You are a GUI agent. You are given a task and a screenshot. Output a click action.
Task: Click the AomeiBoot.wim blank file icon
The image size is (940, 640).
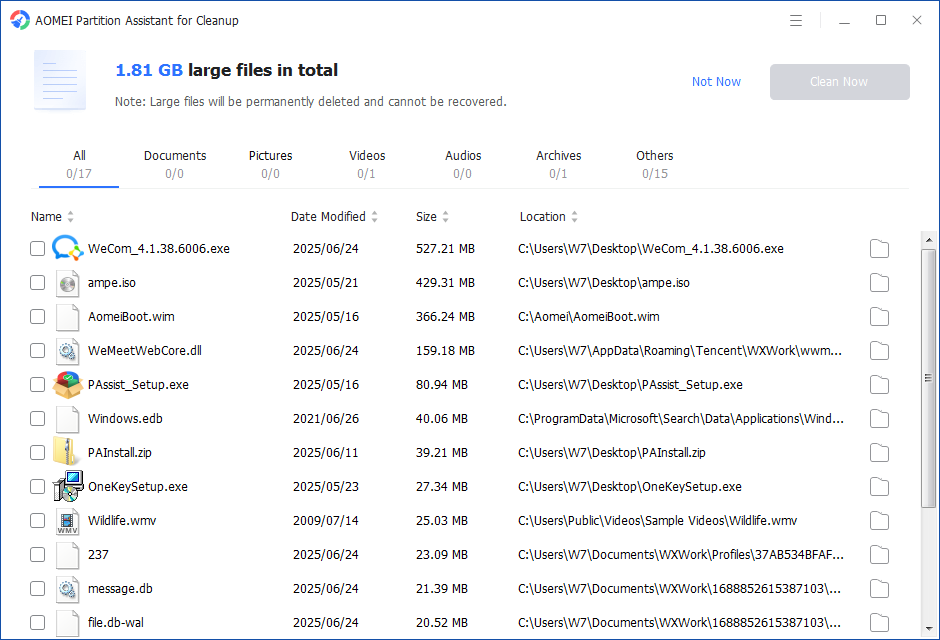point(67,317)
